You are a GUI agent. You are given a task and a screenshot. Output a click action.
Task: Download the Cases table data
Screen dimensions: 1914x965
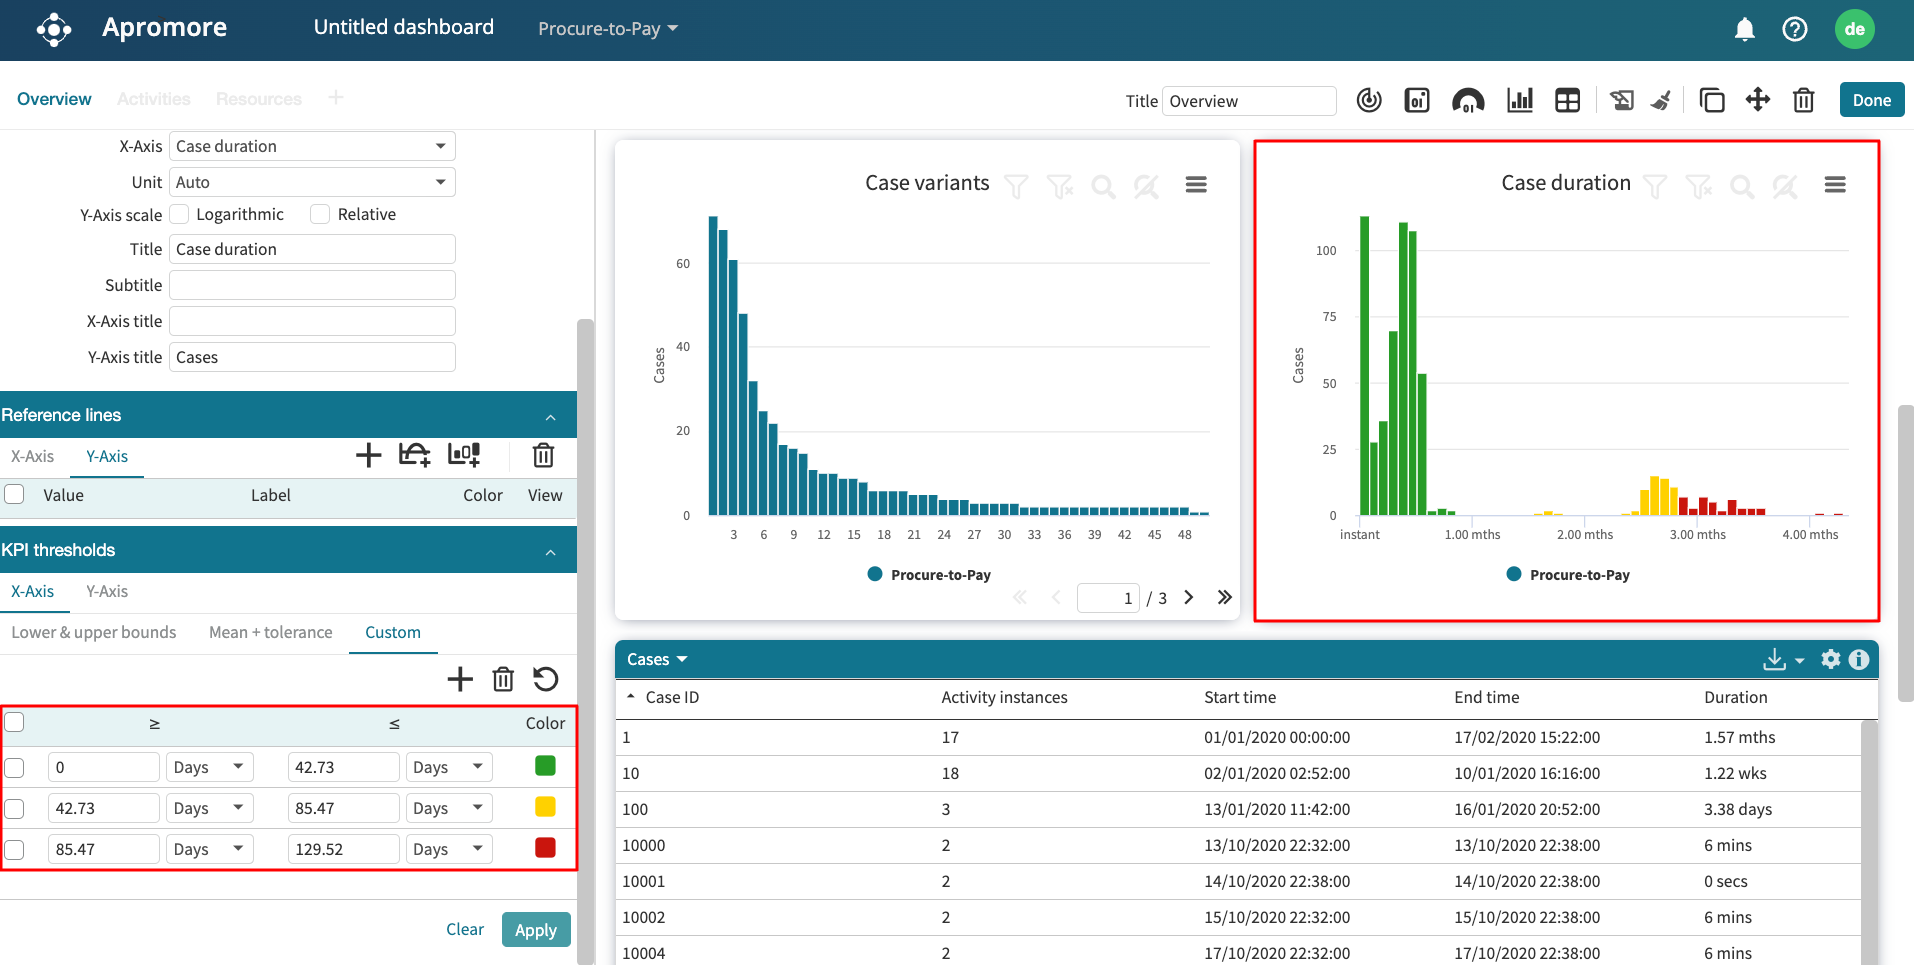1774,659
